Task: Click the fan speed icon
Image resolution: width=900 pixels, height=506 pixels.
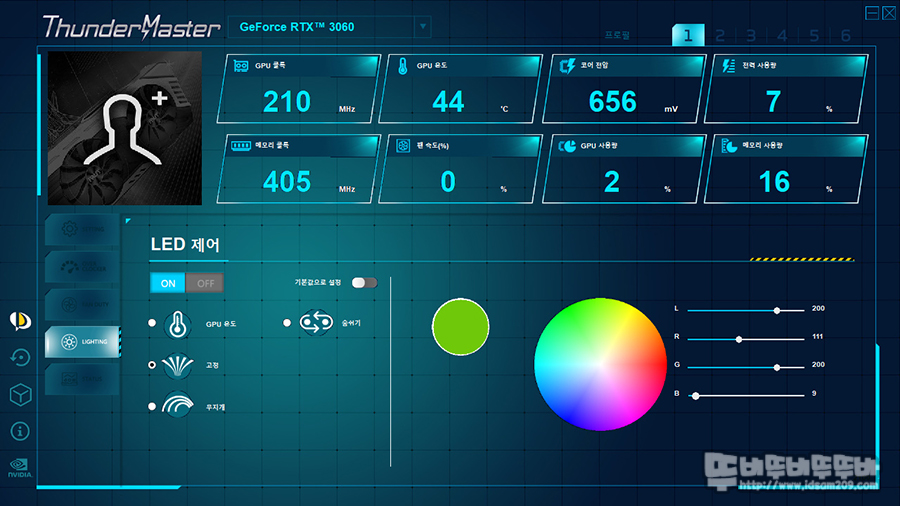Action: pyautogui.click(x=403, y=146)
